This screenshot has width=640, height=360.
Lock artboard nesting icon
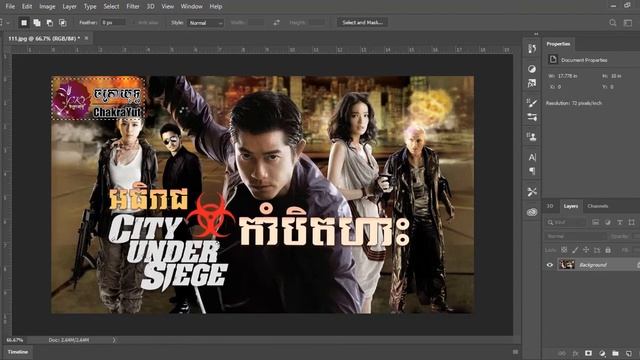tap(597, 249)
